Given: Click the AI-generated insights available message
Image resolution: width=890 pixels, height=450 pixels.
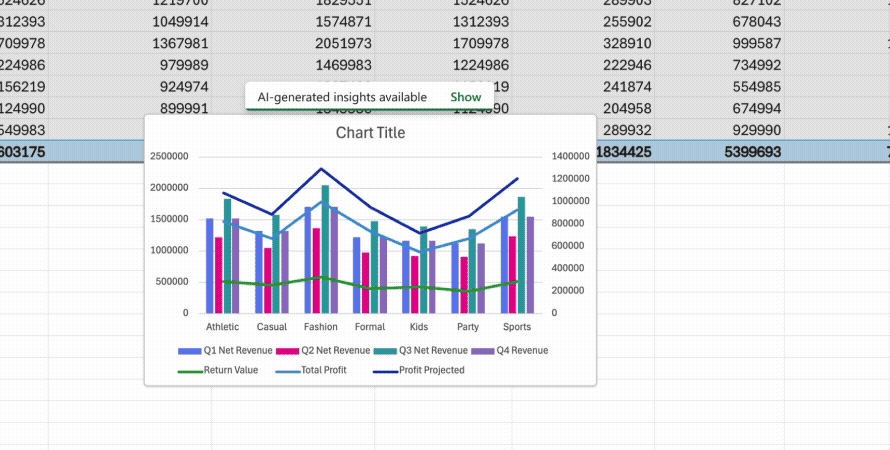Looking at the screenshot, I should (342, 97).
